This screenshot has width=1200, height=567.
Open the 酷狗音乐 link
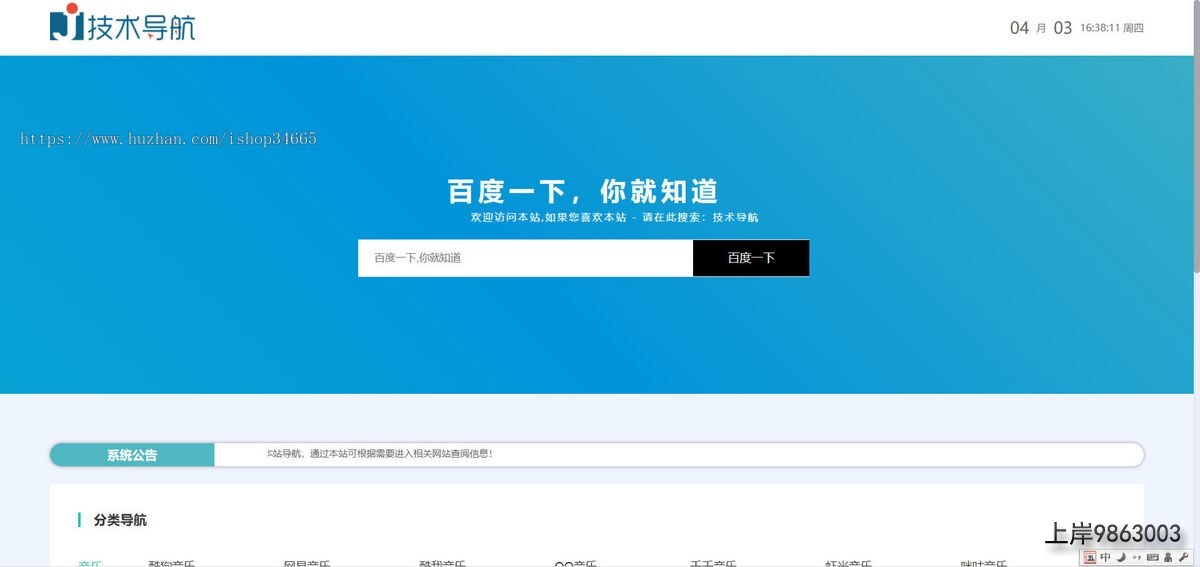tap(172, 563)
